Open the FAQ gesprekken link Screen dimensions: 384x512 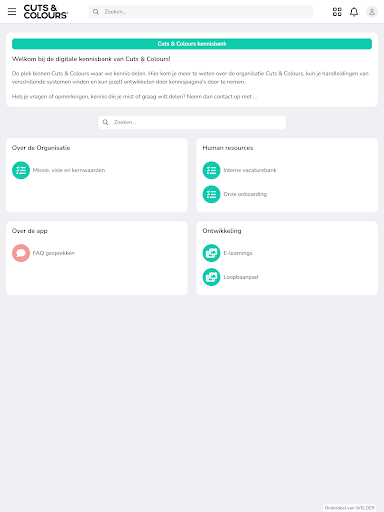coord(53,253)
